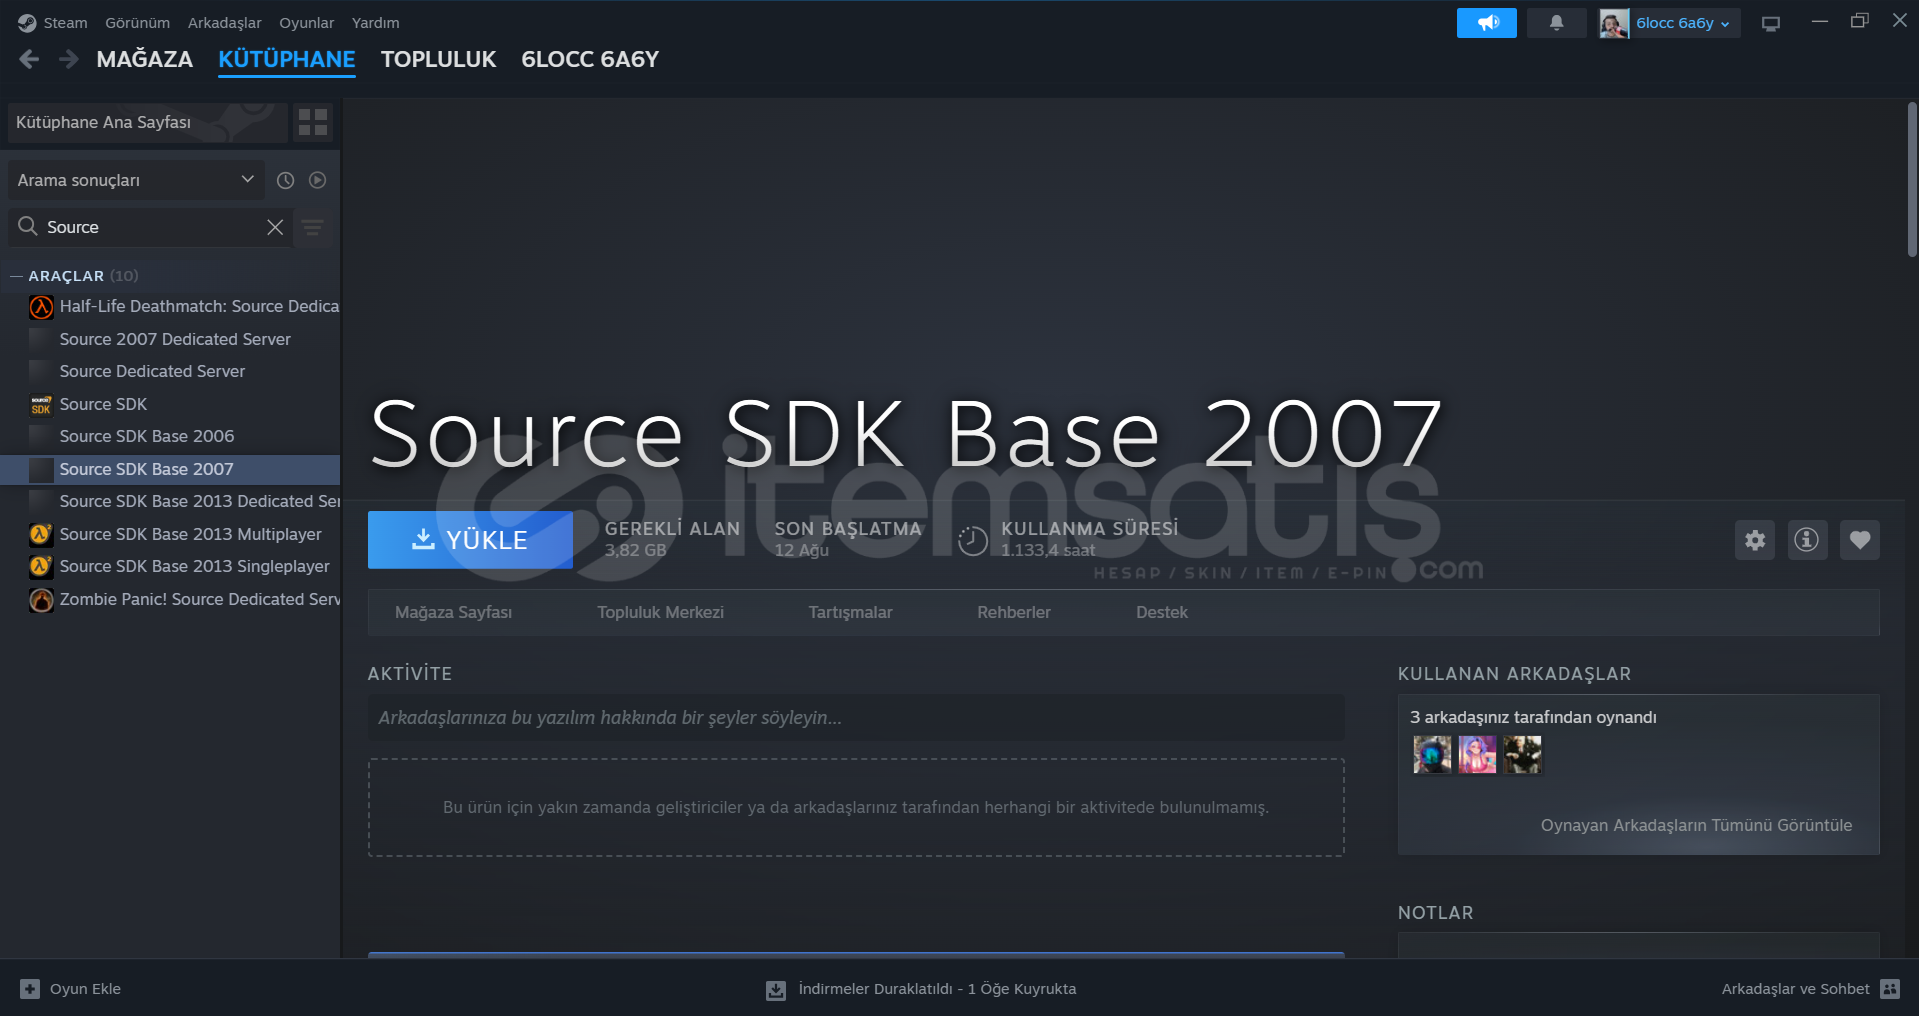
Task: Open Tartışmalar link
Action: (850, 612)
